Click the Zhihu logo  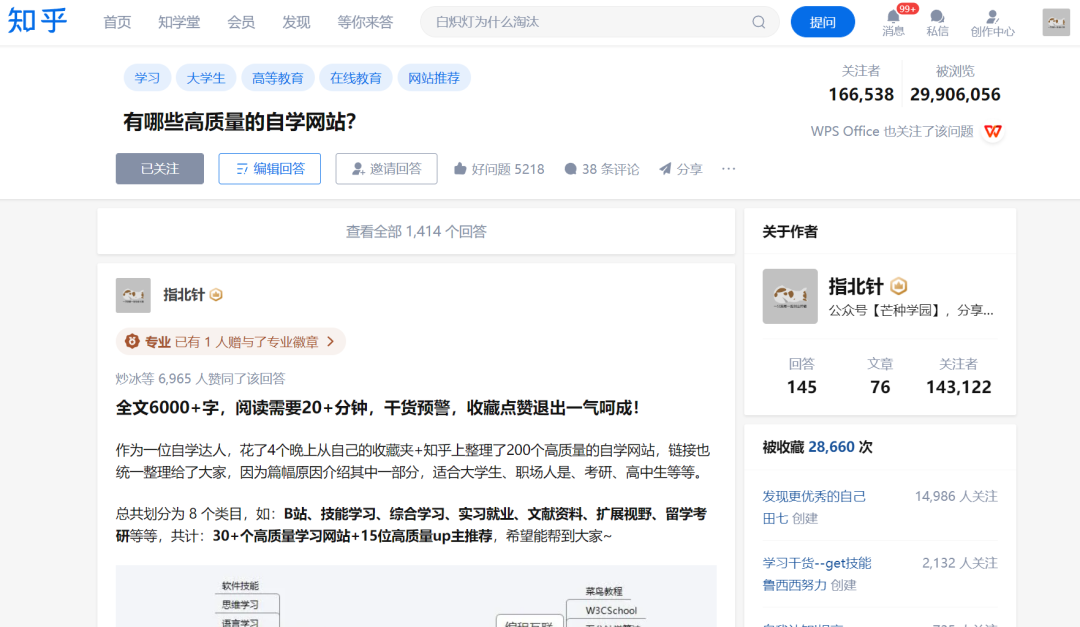point(38,21)
